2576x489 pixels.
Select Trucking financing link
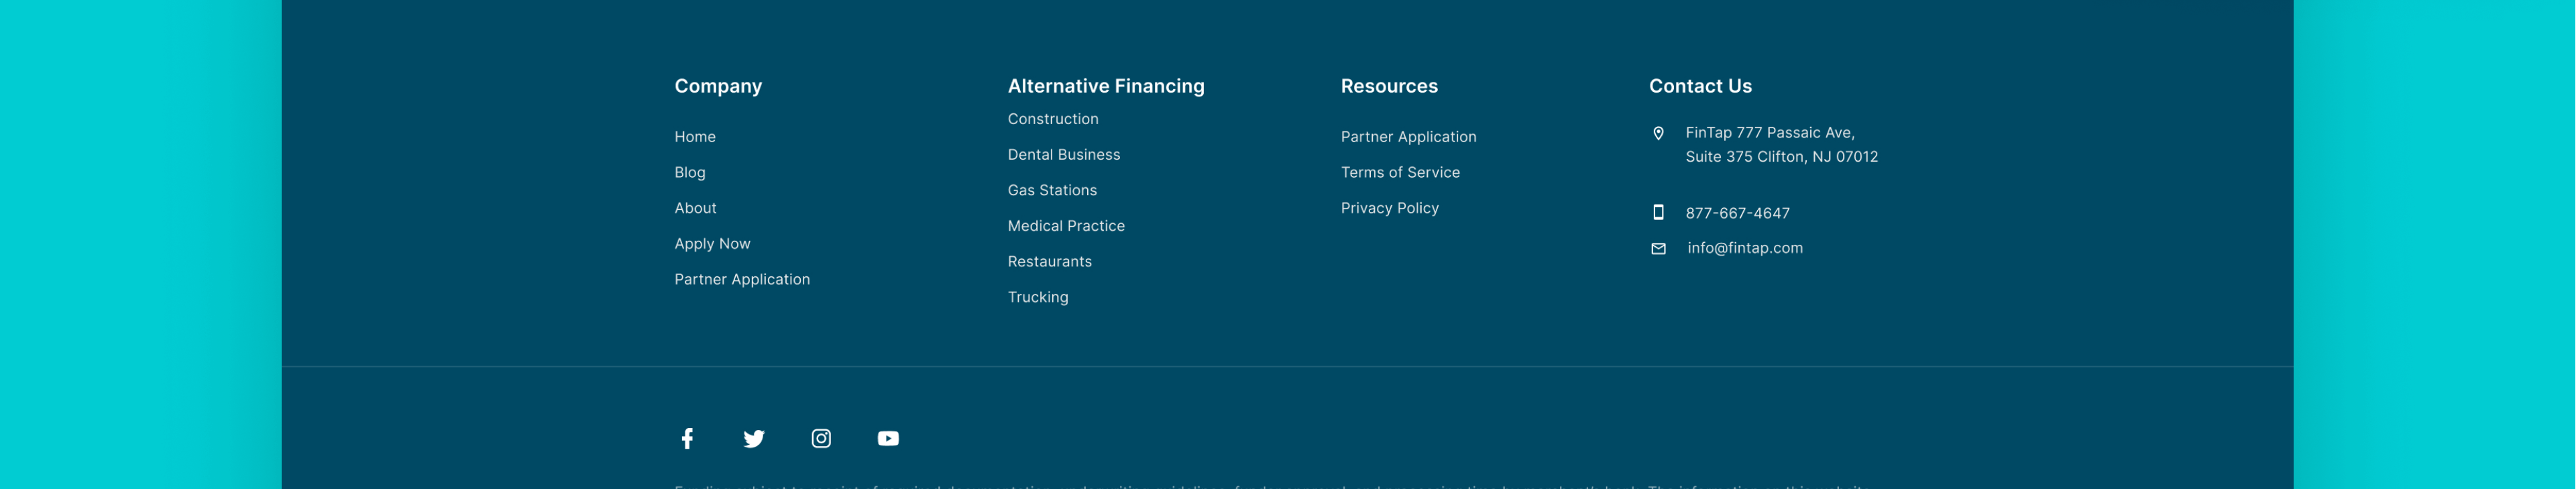1038,297
